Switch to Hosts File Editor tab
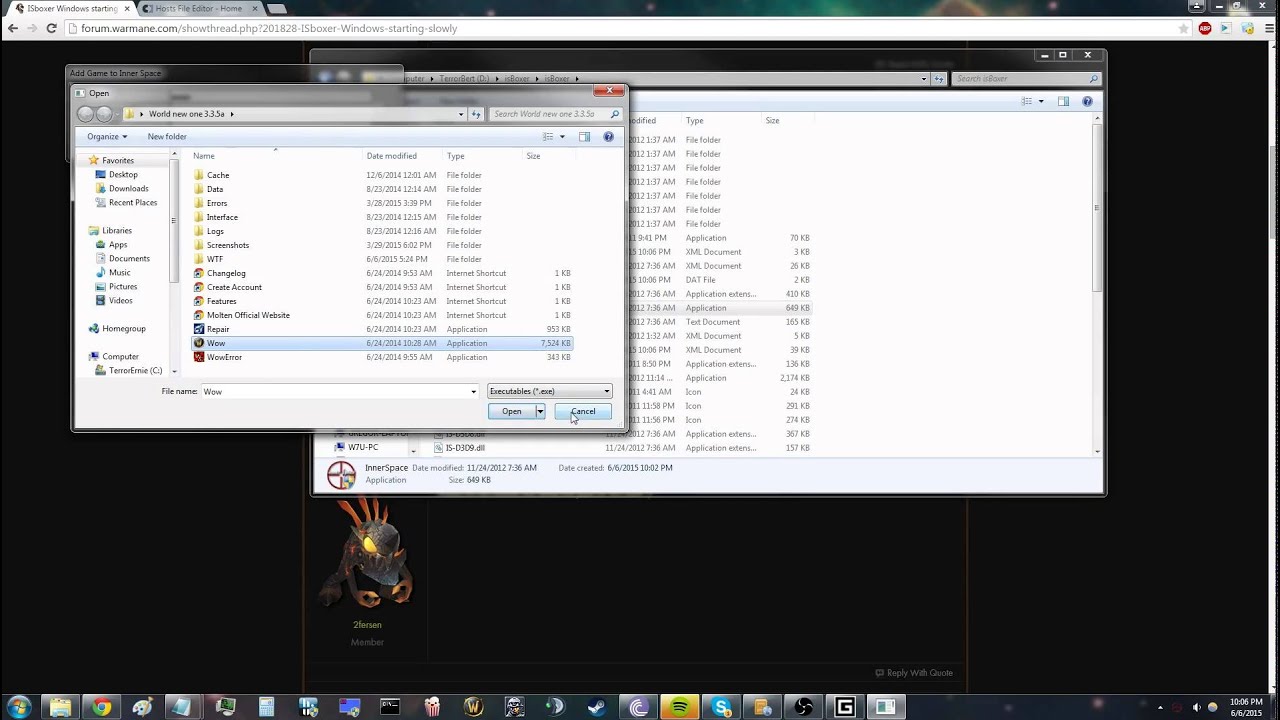 [198, 8]
